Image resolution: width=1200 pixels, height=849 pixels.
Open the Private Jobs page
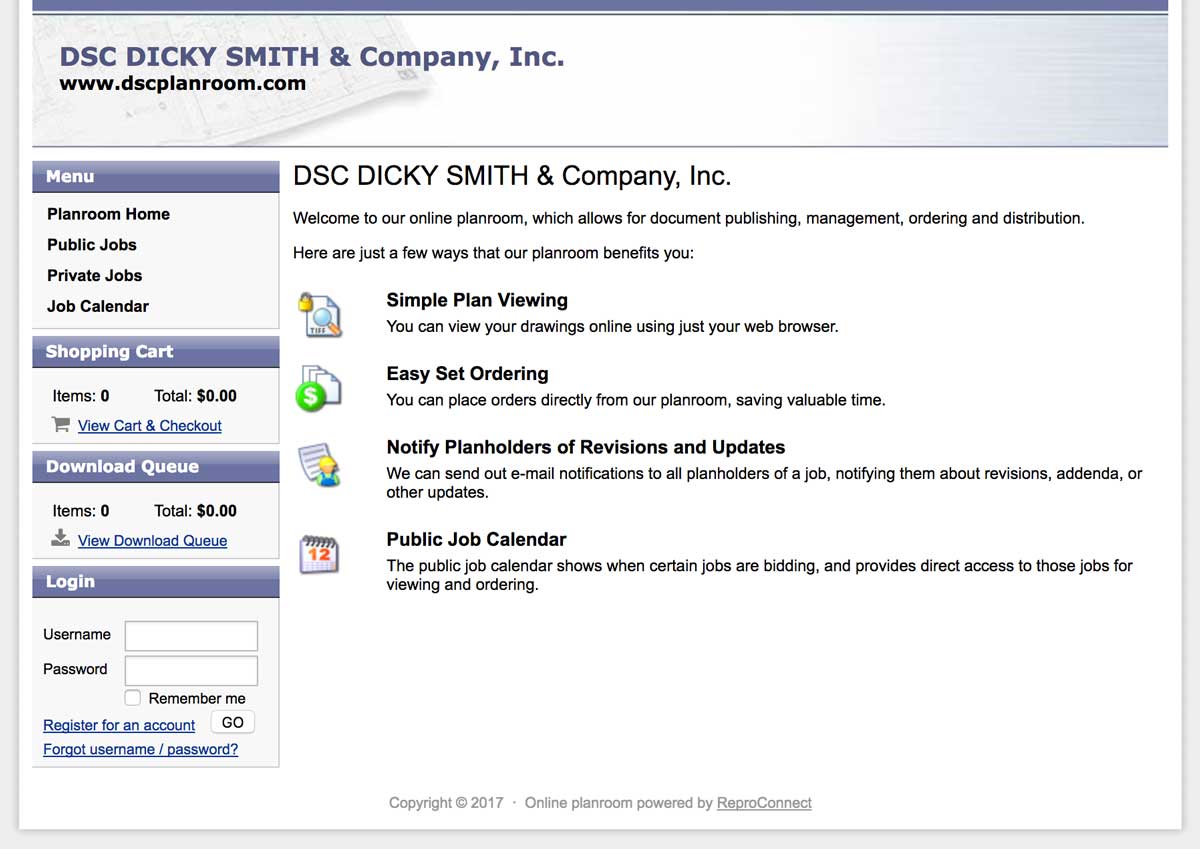95,276
